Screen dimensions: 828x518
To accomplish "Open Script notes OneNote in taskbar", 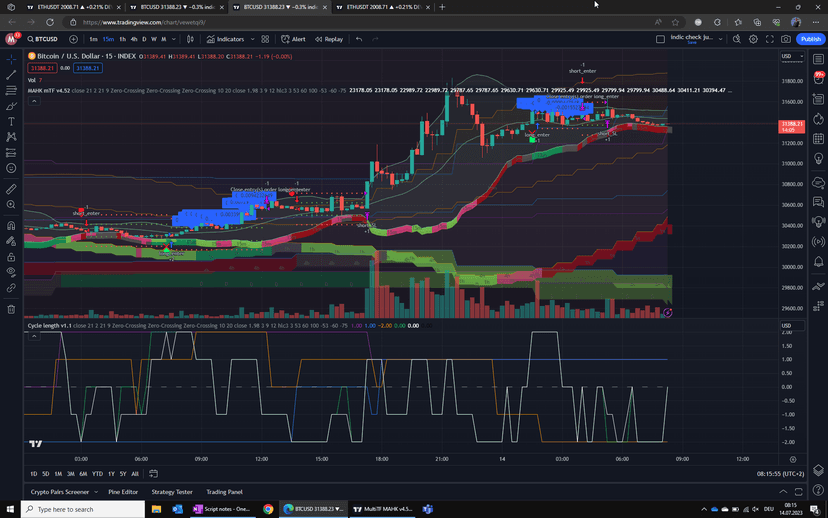I will click(222, 509).
